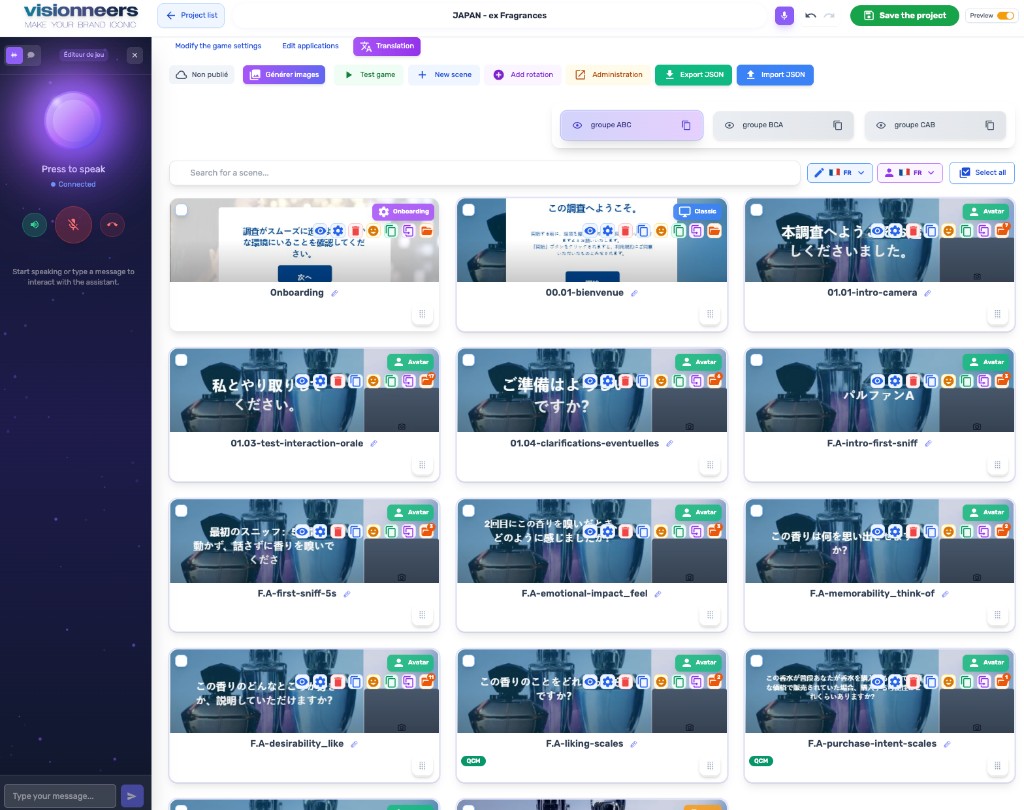The width and height of the screenshot is (1024, 810).
Task: Toggle the Preview switch
Action: tap(1004, 16)
